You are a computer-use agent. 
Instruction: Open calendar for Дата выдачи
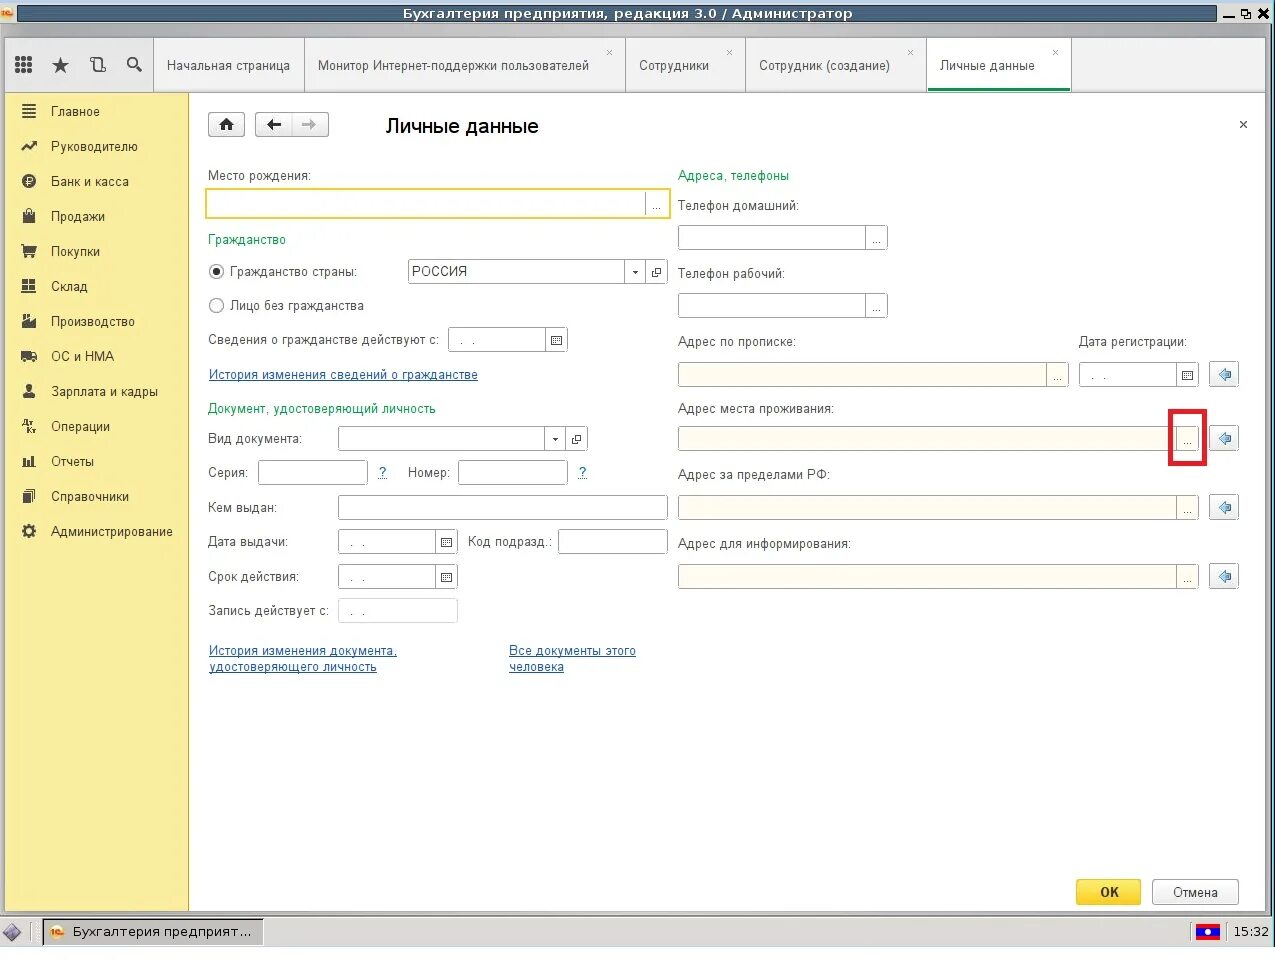pyautogui.click(x=447, y=542)
